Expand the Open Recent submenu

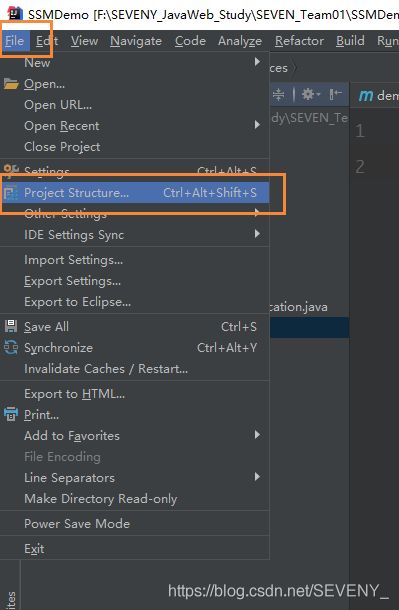click(x=135, y=126)
